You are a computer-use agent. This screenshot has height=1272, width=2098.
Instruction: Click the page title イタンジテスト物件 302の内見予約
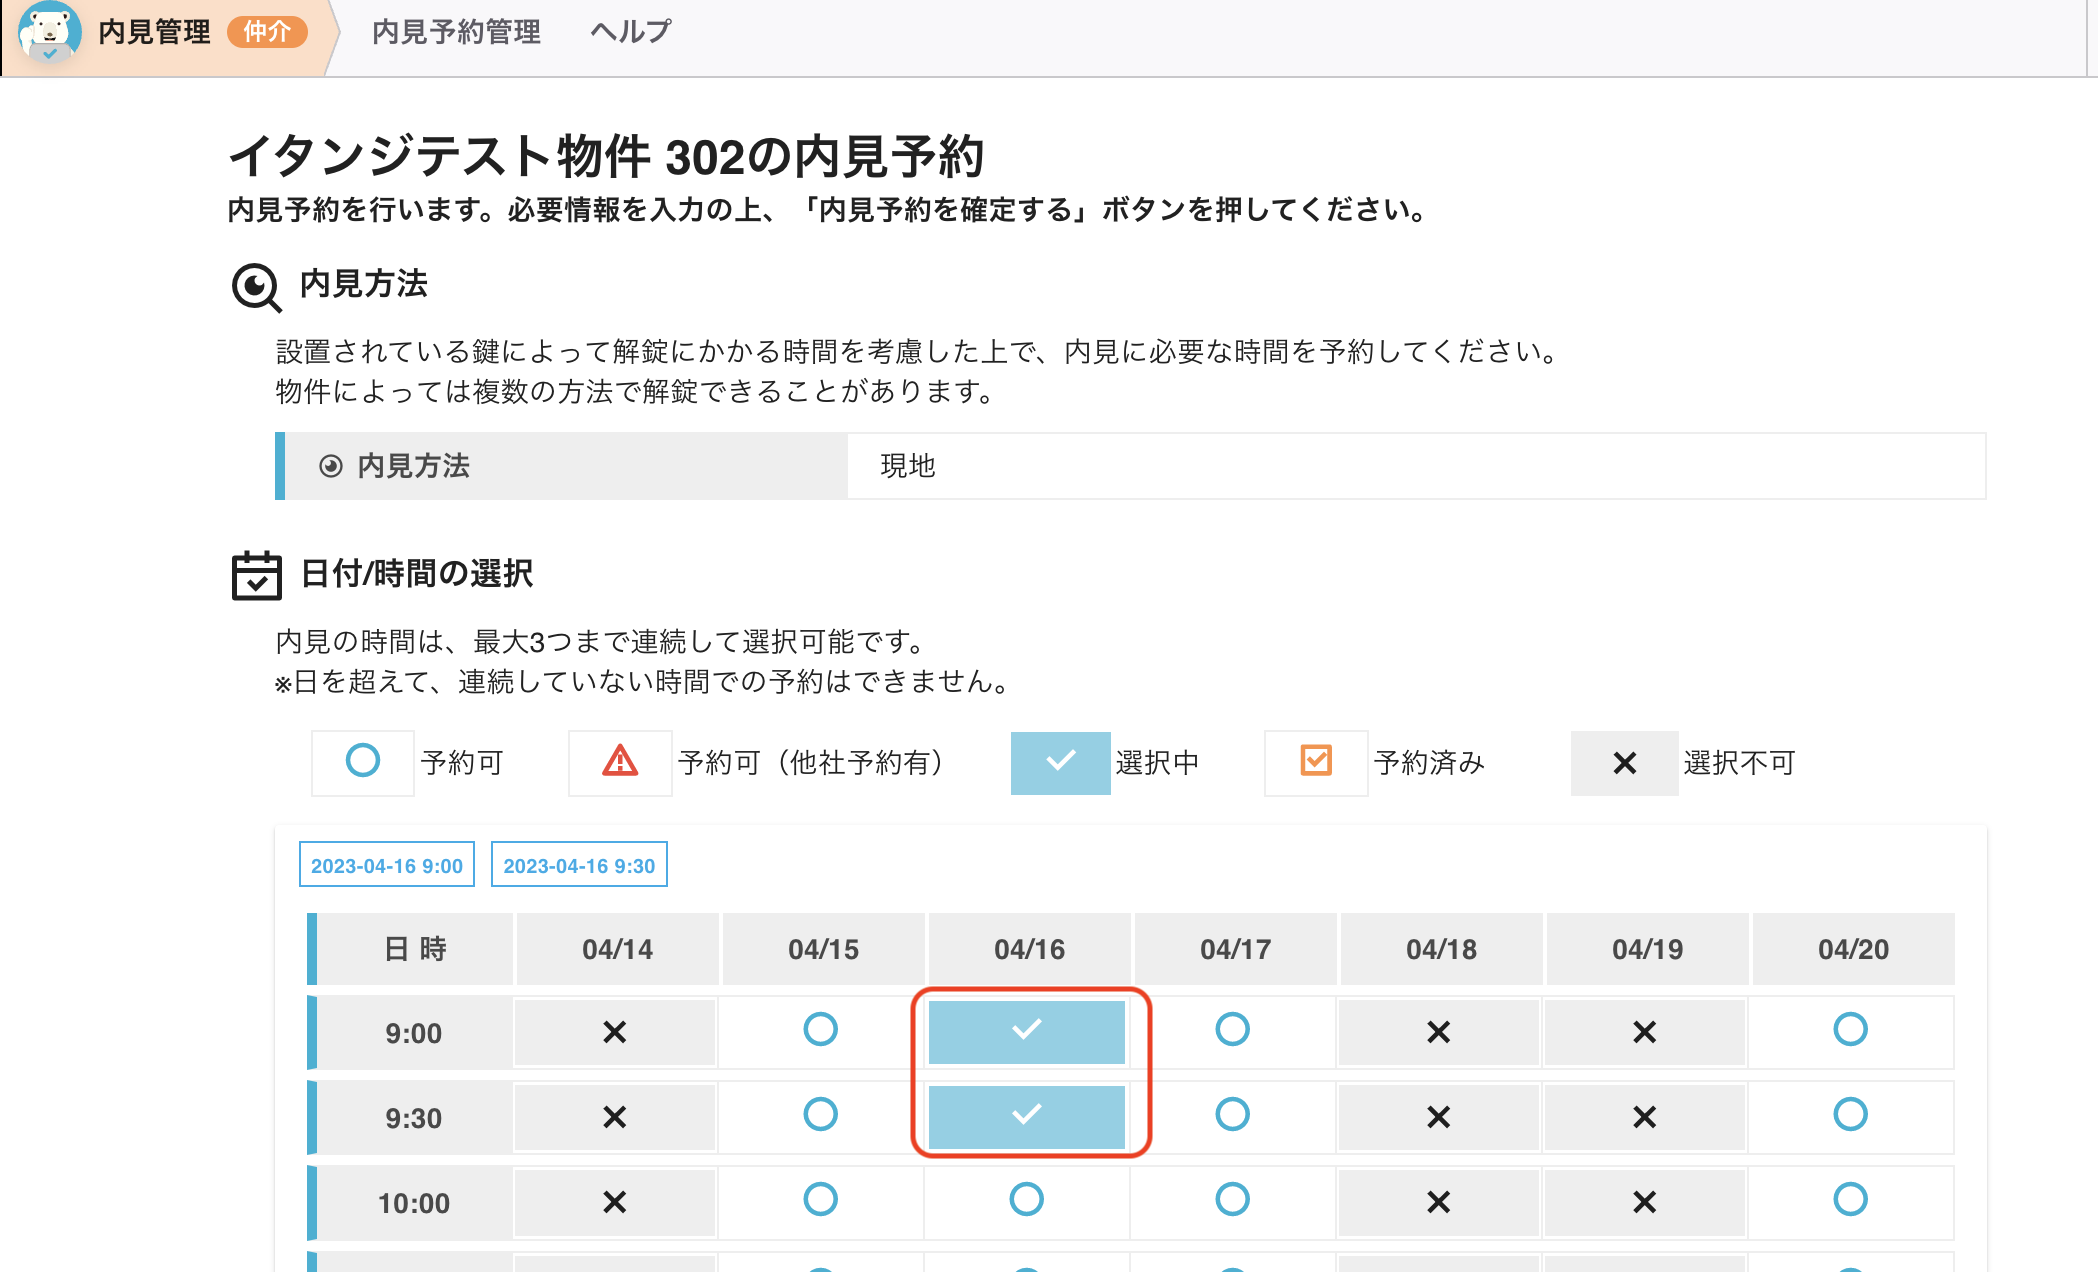[x=606, y=157]
